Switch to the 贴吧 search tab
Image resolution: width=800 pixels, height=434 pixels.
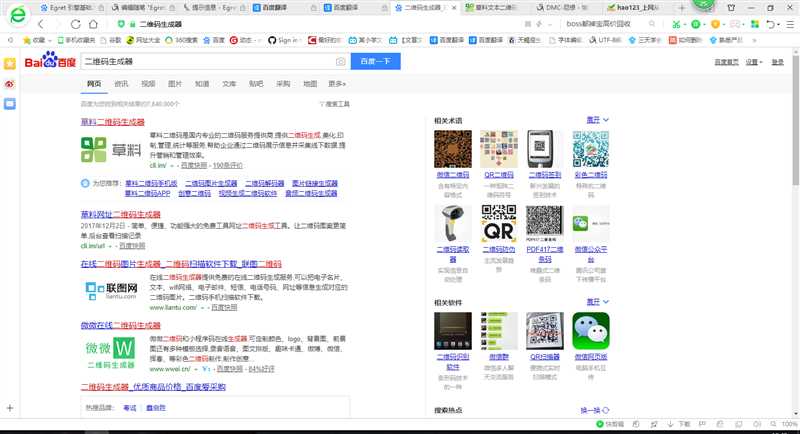(x=256, y=84)
